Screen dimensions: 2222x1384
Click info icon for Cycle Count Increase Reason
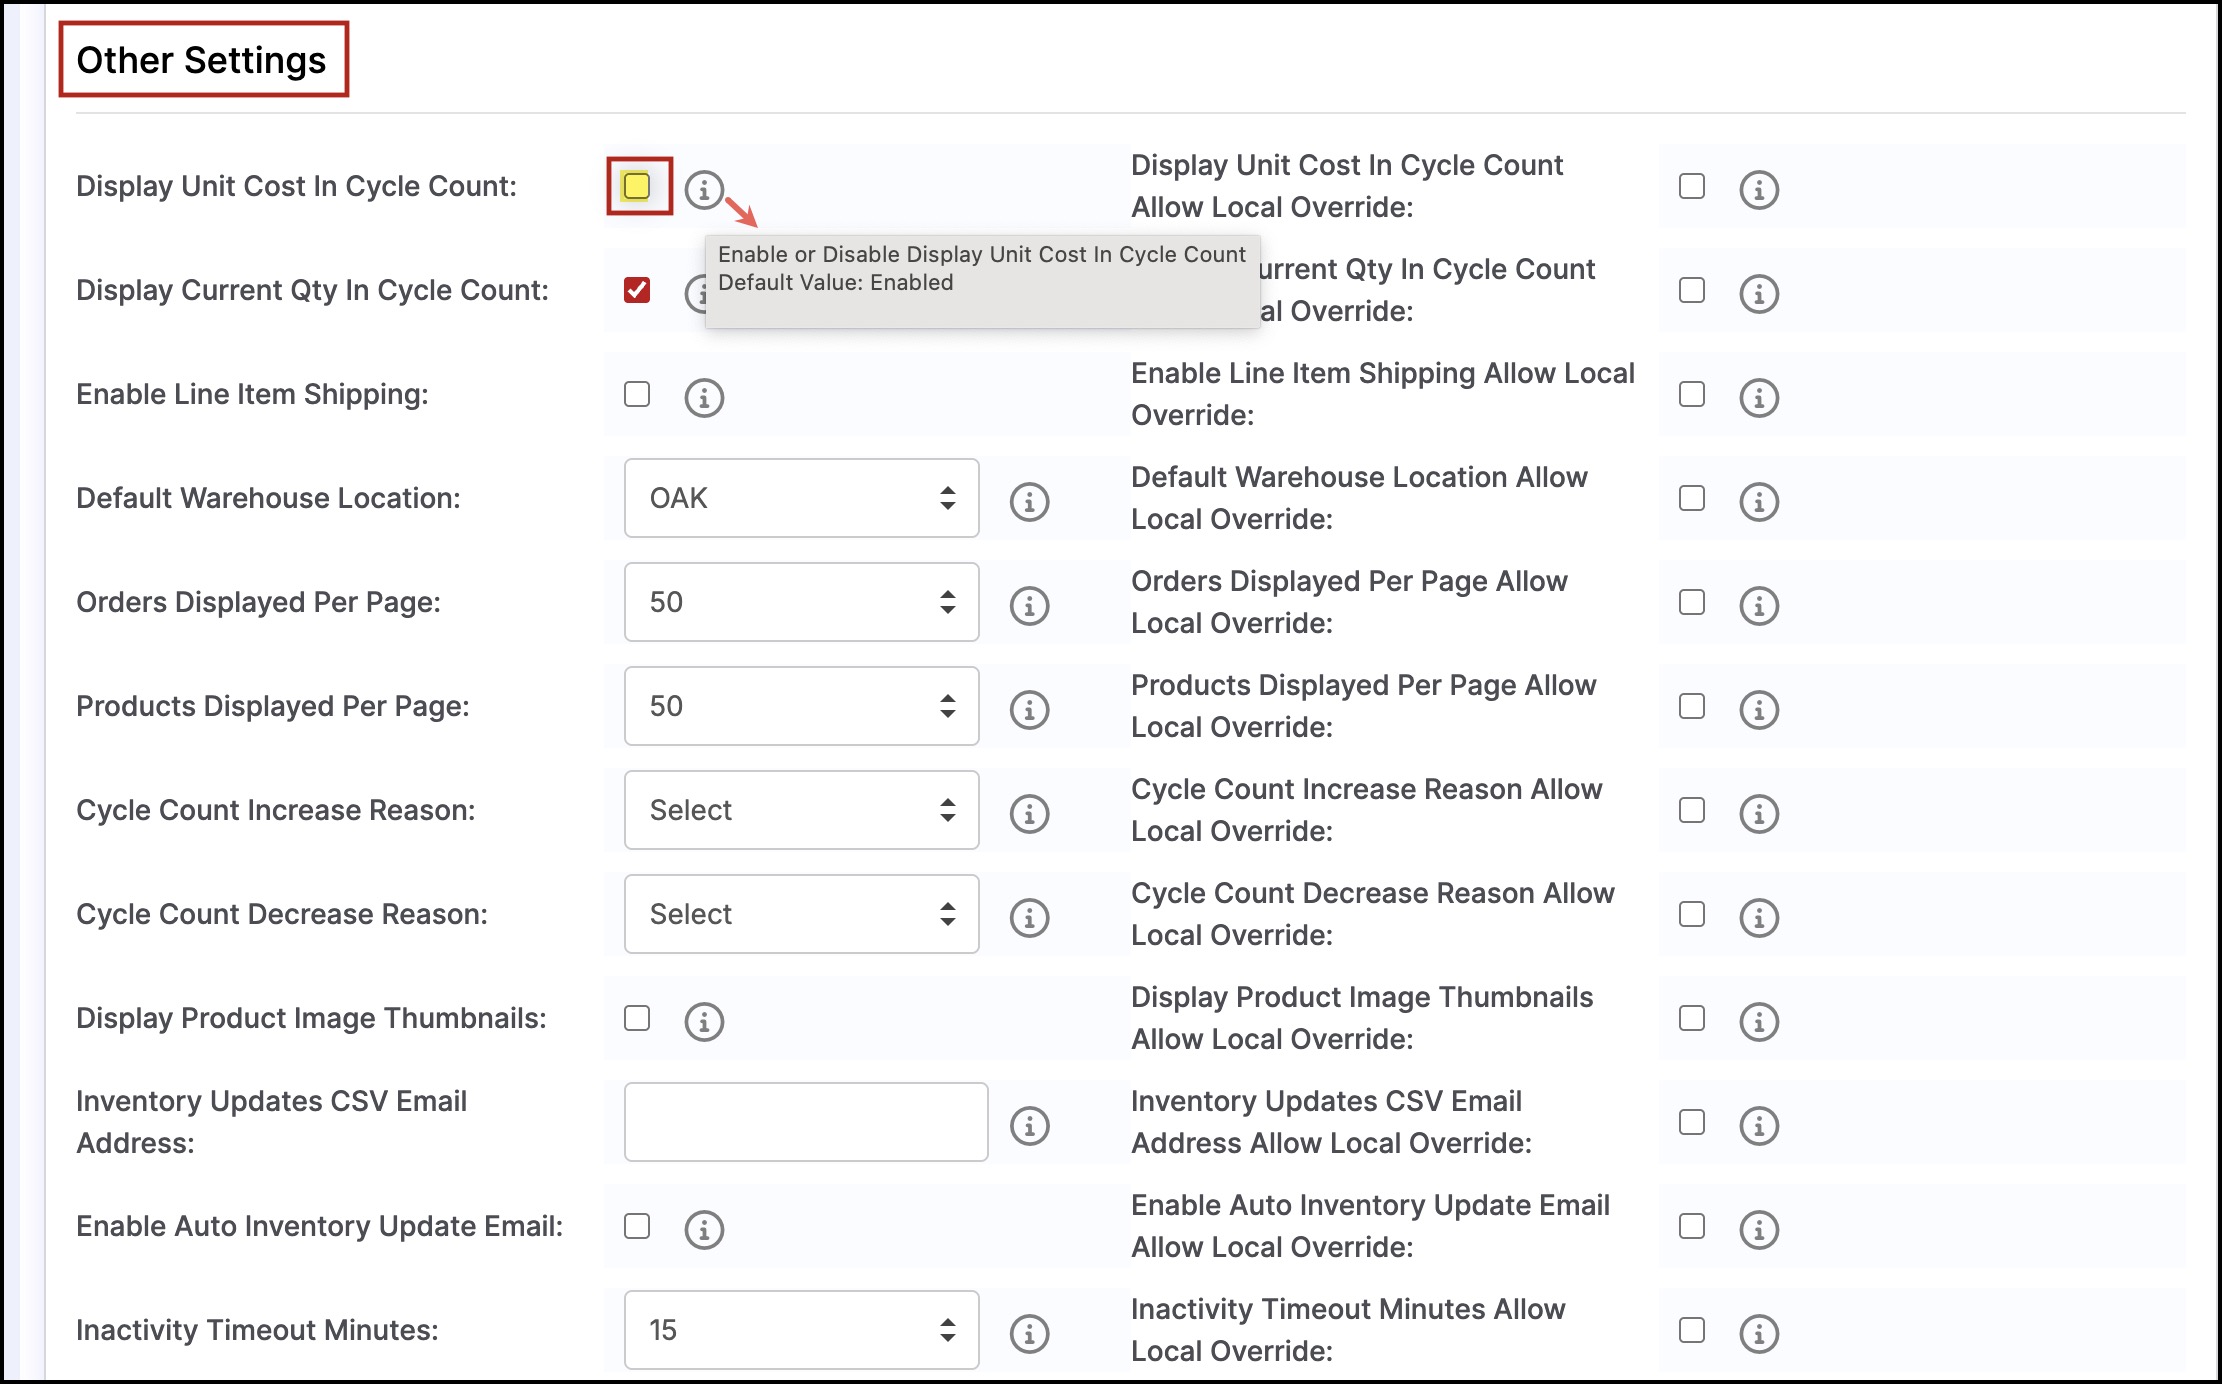(x=1029, y=813)
